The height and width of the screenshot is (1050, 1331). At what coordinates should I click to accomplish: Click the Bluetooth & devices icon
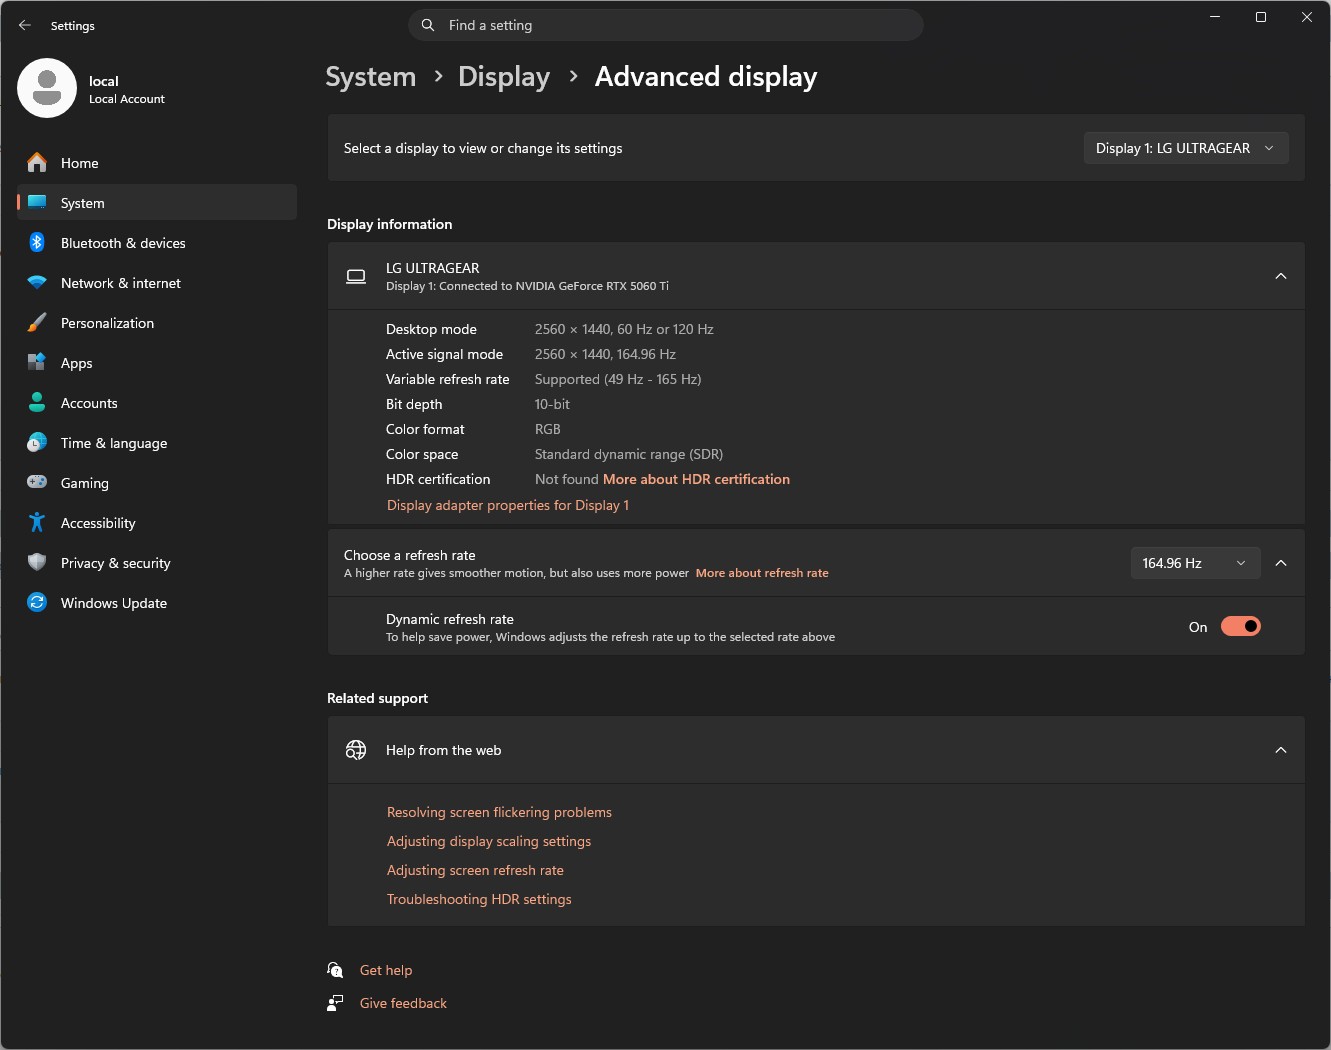[x=37, y=243]
